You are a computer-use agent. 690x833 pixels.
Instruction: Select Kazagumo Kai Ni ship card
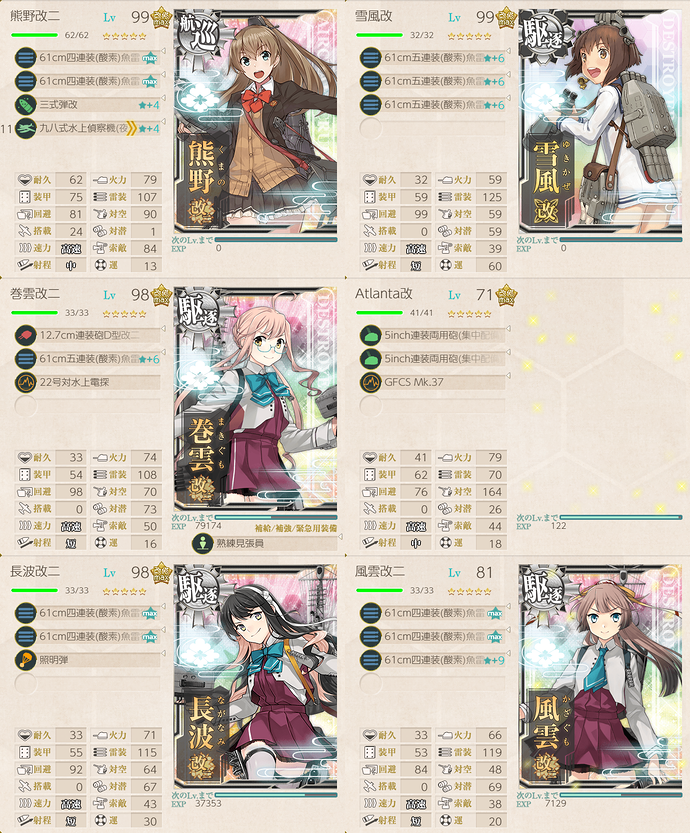point(600,677)
